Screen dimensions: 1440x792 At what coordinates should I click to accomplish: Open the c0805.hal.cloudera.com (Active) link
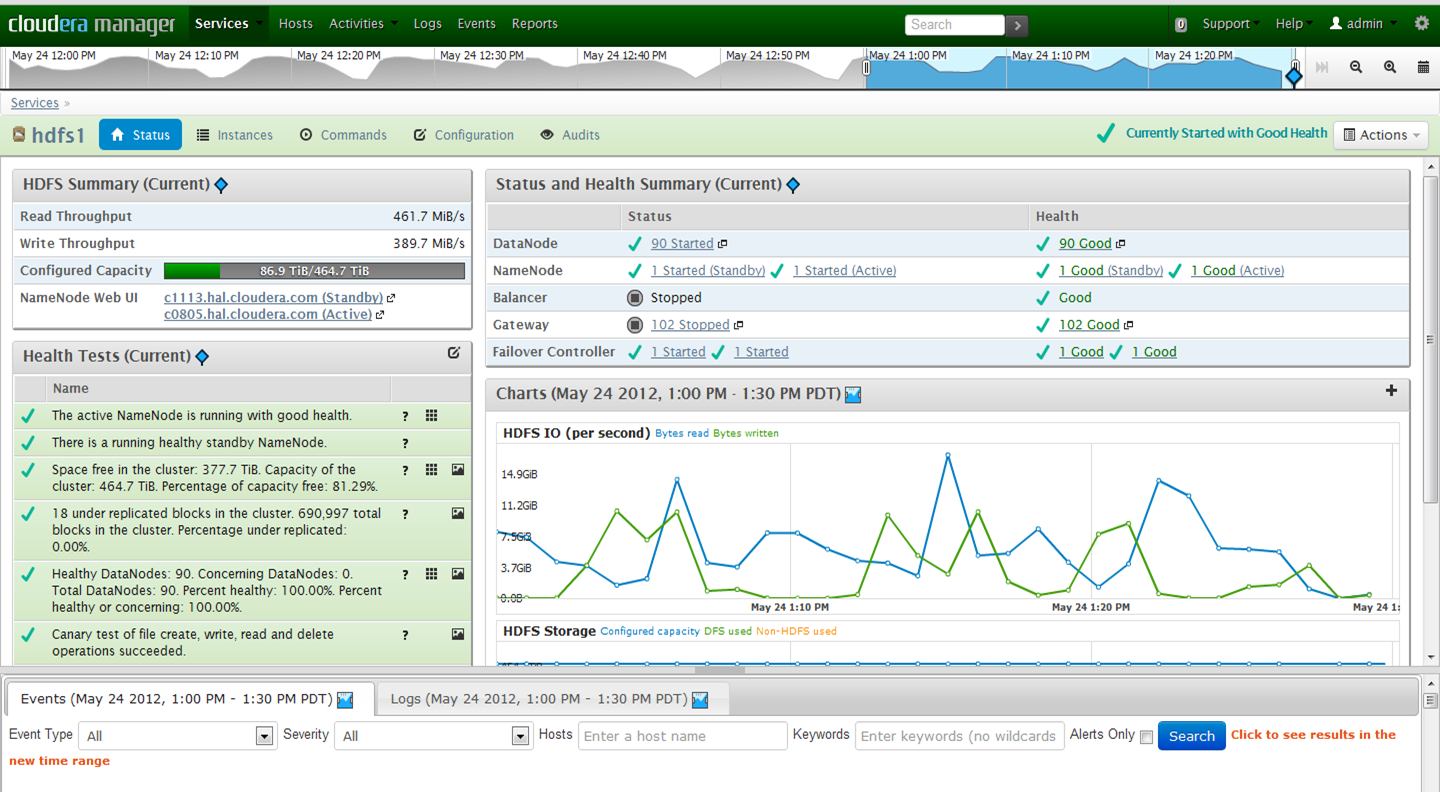click(267, 314)
